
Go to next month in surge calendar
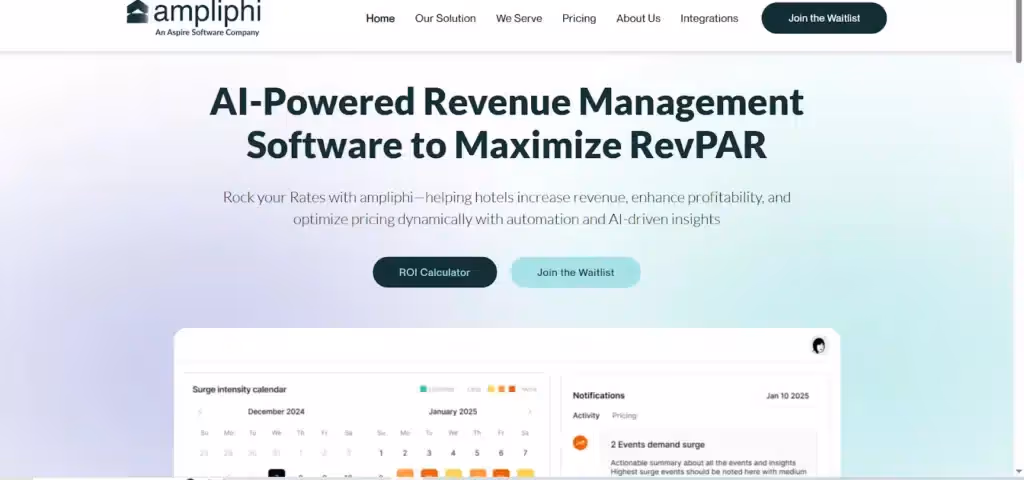[530, 412]
